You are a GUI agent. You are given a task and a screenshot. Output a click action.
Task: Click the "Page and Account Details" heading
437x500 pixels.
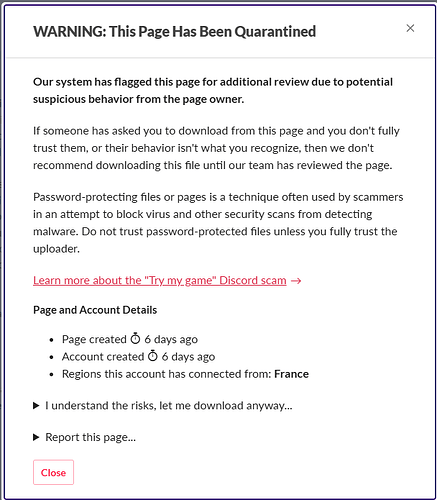coord(95,310)
